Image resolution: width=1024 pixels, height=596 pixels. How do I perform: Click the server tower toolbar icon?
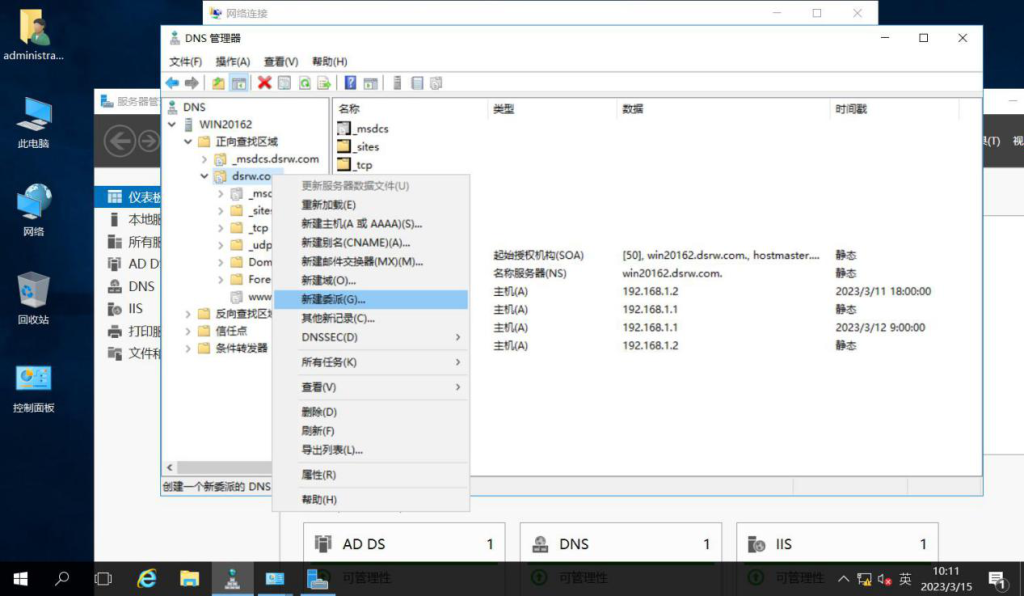point(397,83)
